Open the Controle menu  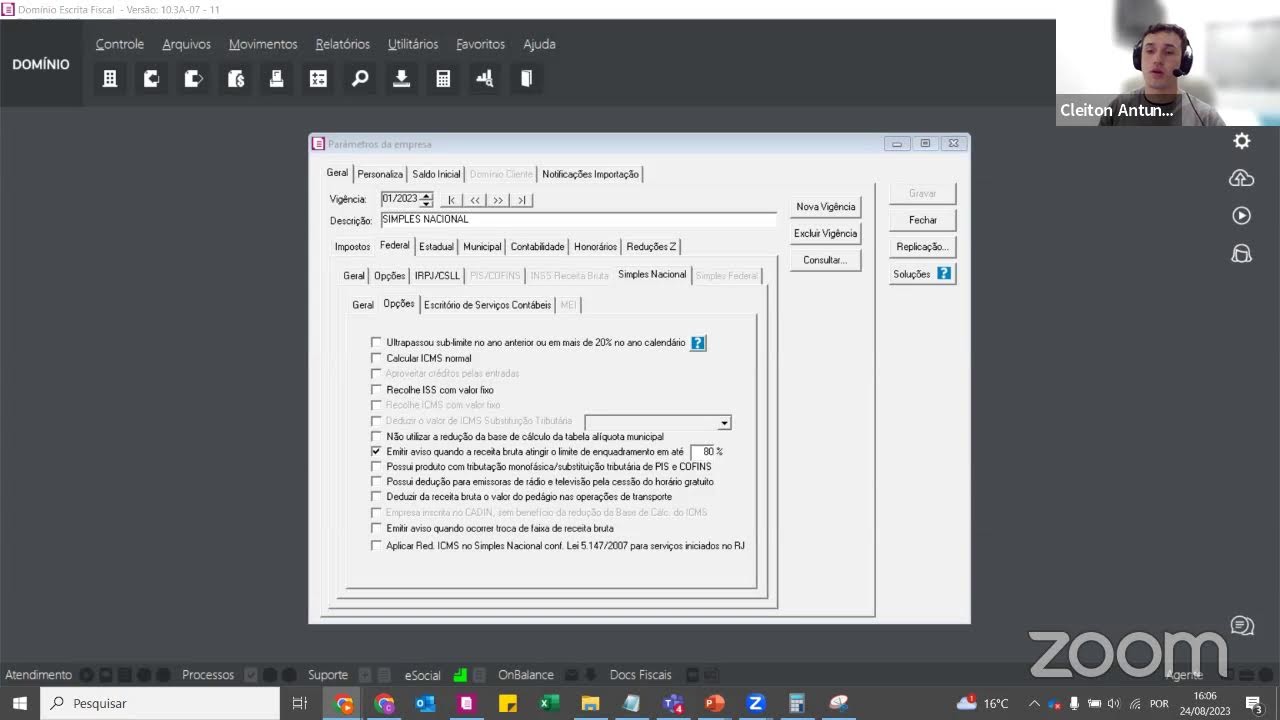tap(120, 44)
